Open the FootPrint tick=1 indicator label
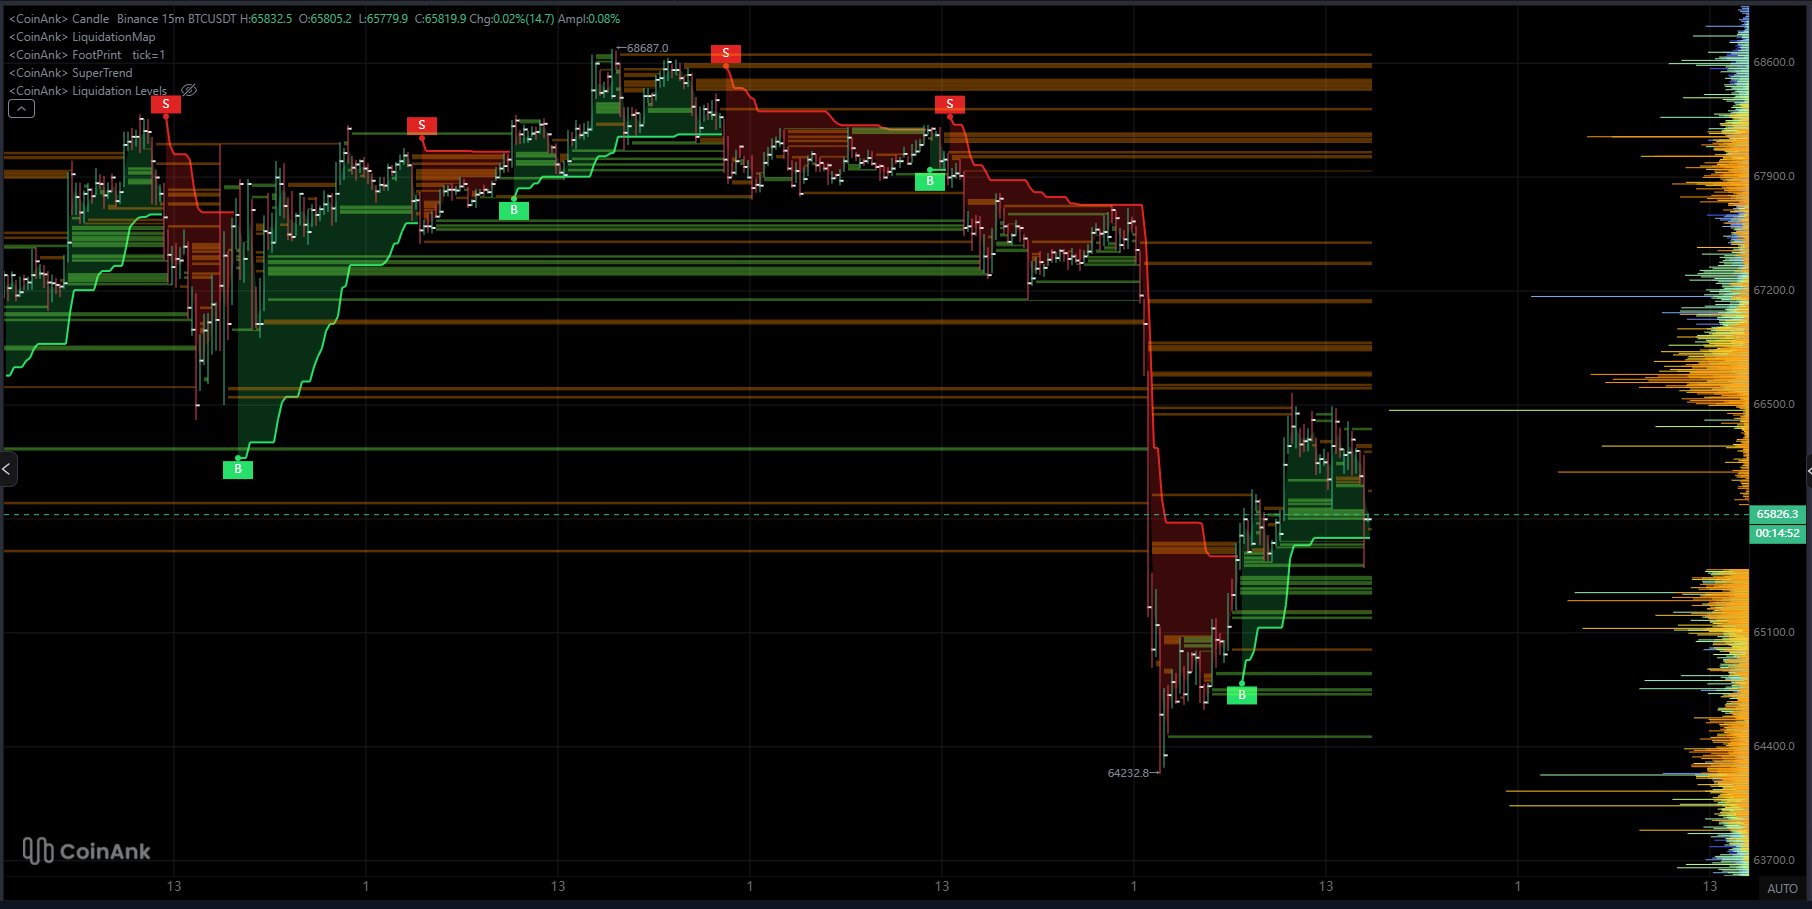The image size is (1812, 909). click(x=87, y=55)
